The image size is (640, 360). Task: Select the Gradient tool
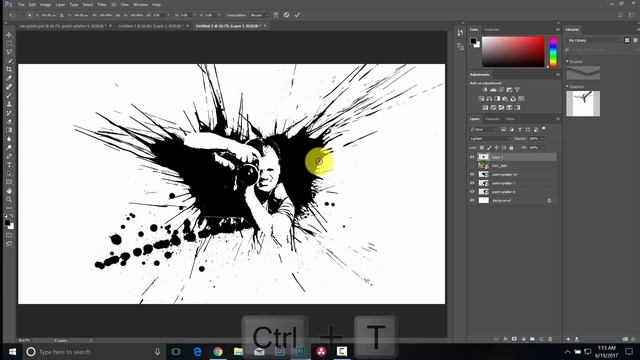(x=9, y=130)
